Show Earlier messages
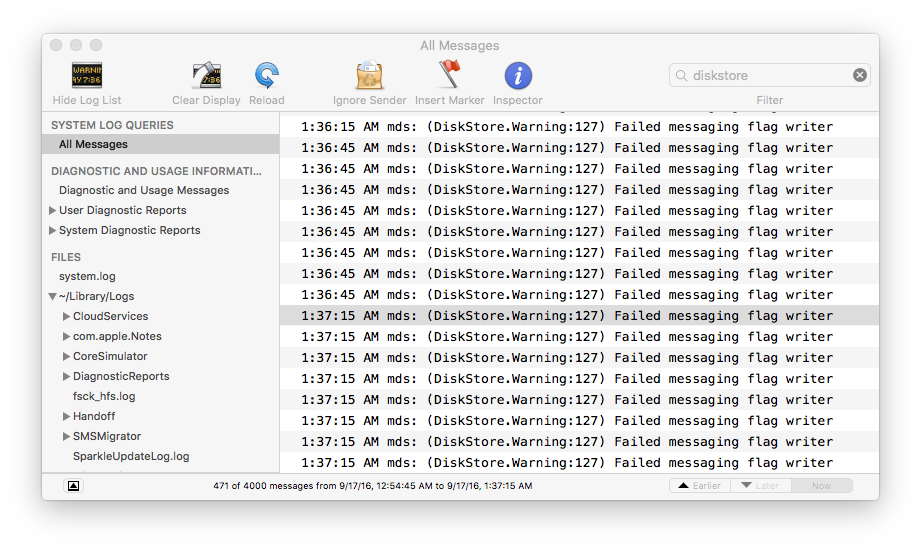Image resolution: width=921 pixels, height=550 pixels. pyautogui.click(x=700, y=486)
